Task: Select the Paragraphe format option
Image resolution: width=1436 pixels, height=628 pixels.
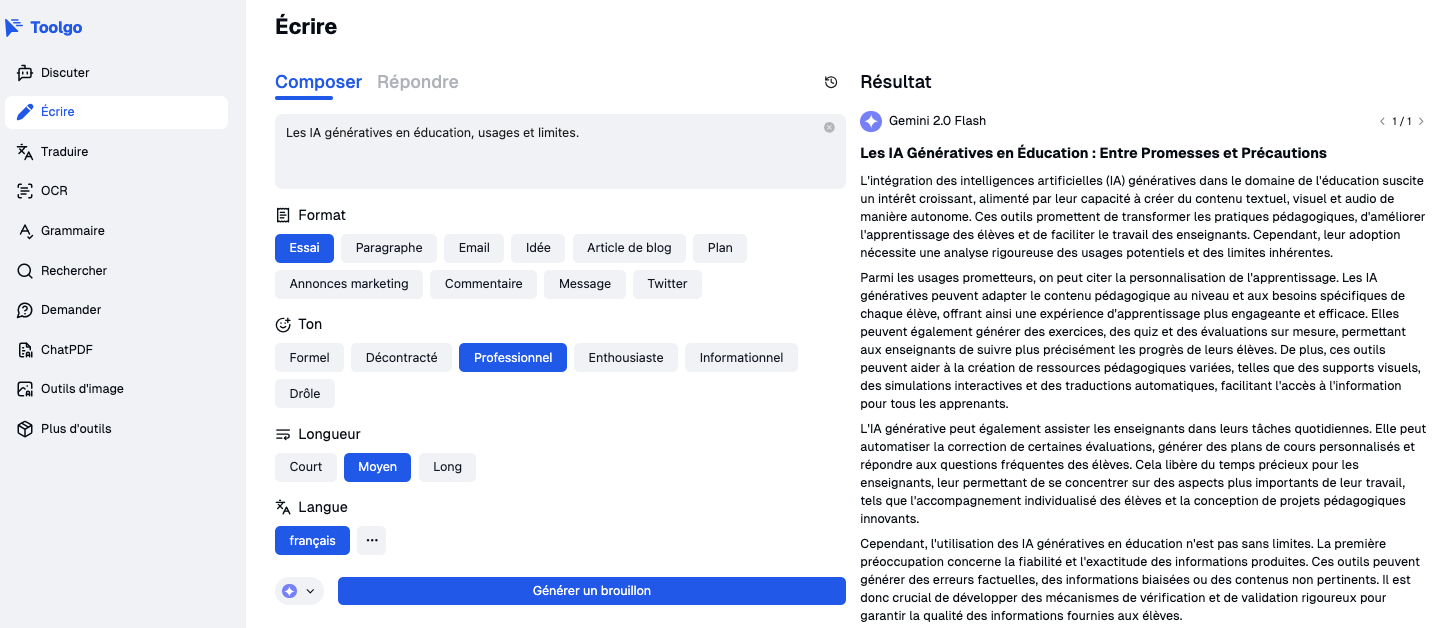Action: pyautogui.click(x=389, y=248)
